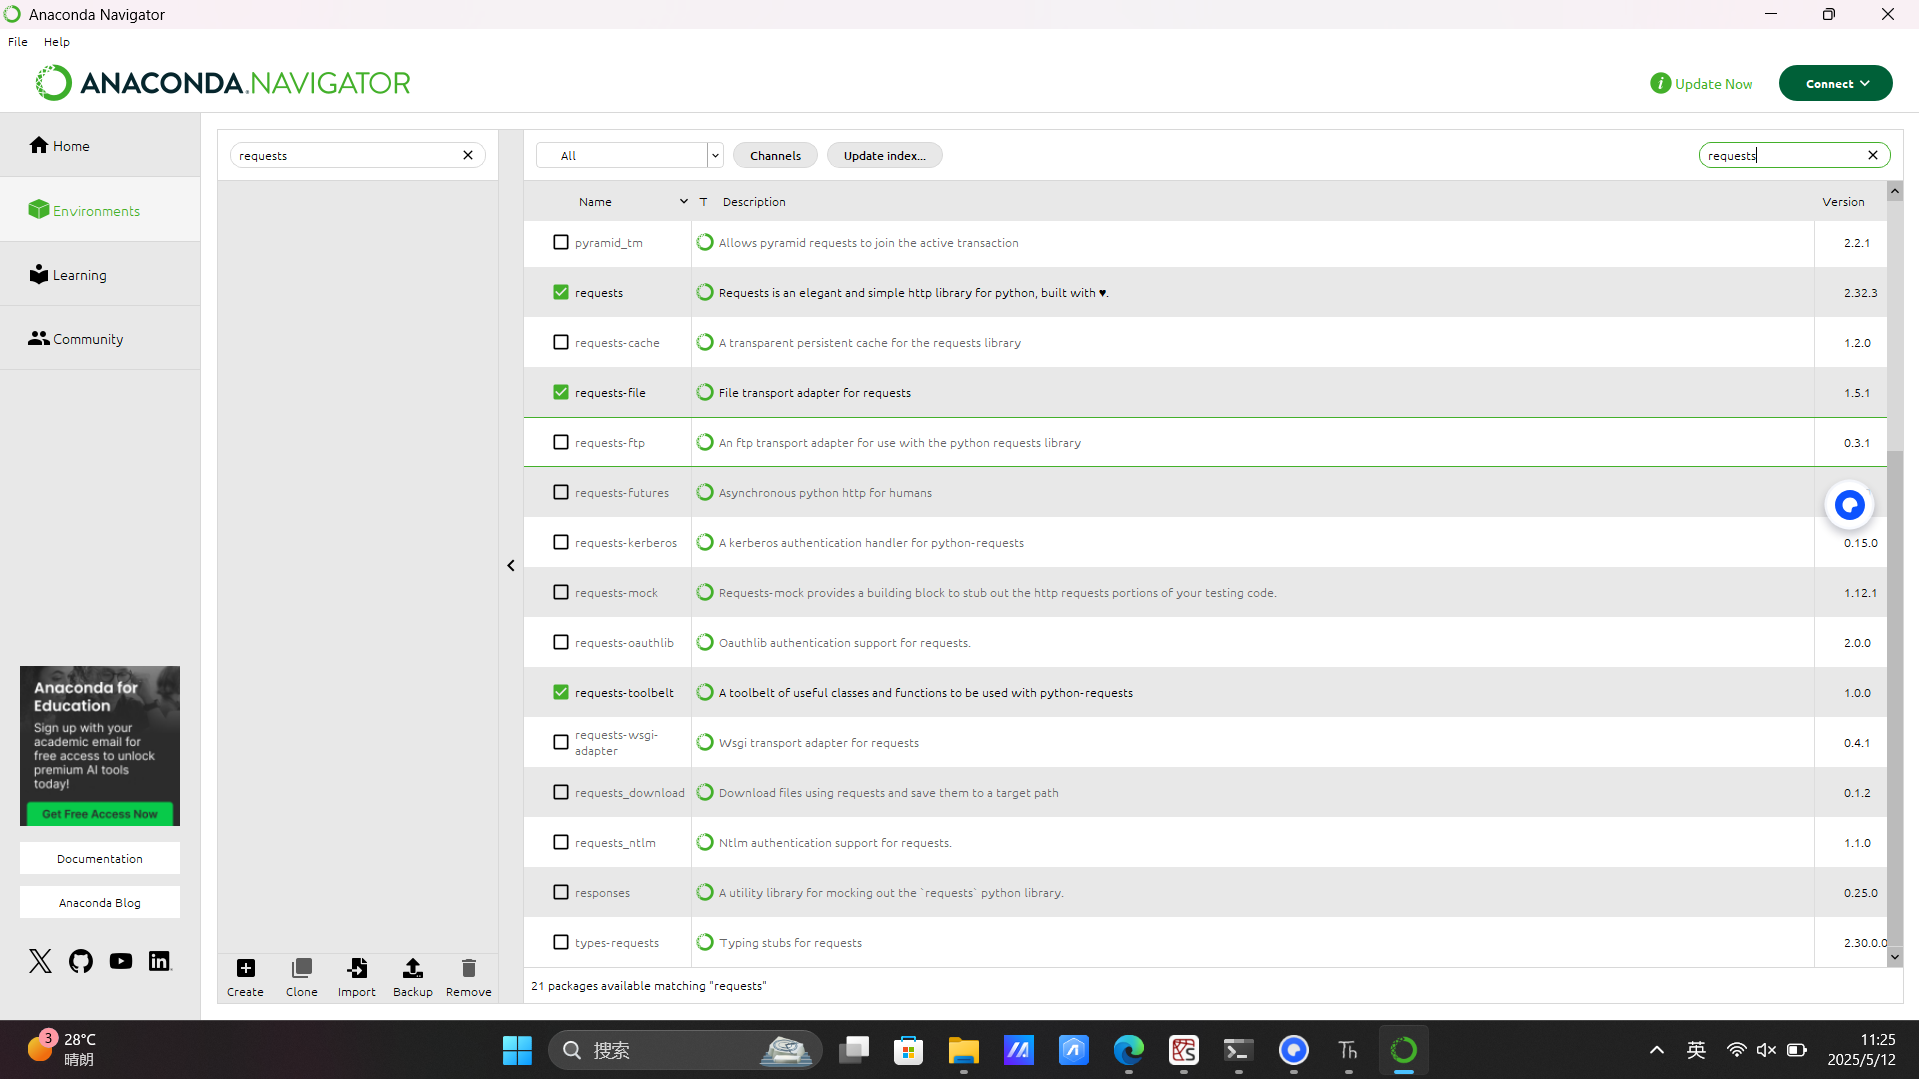Viewport: 1919px width, 1079px height.
Task: Open File Explorer from the taskbar
Action: coord(964,1050)
